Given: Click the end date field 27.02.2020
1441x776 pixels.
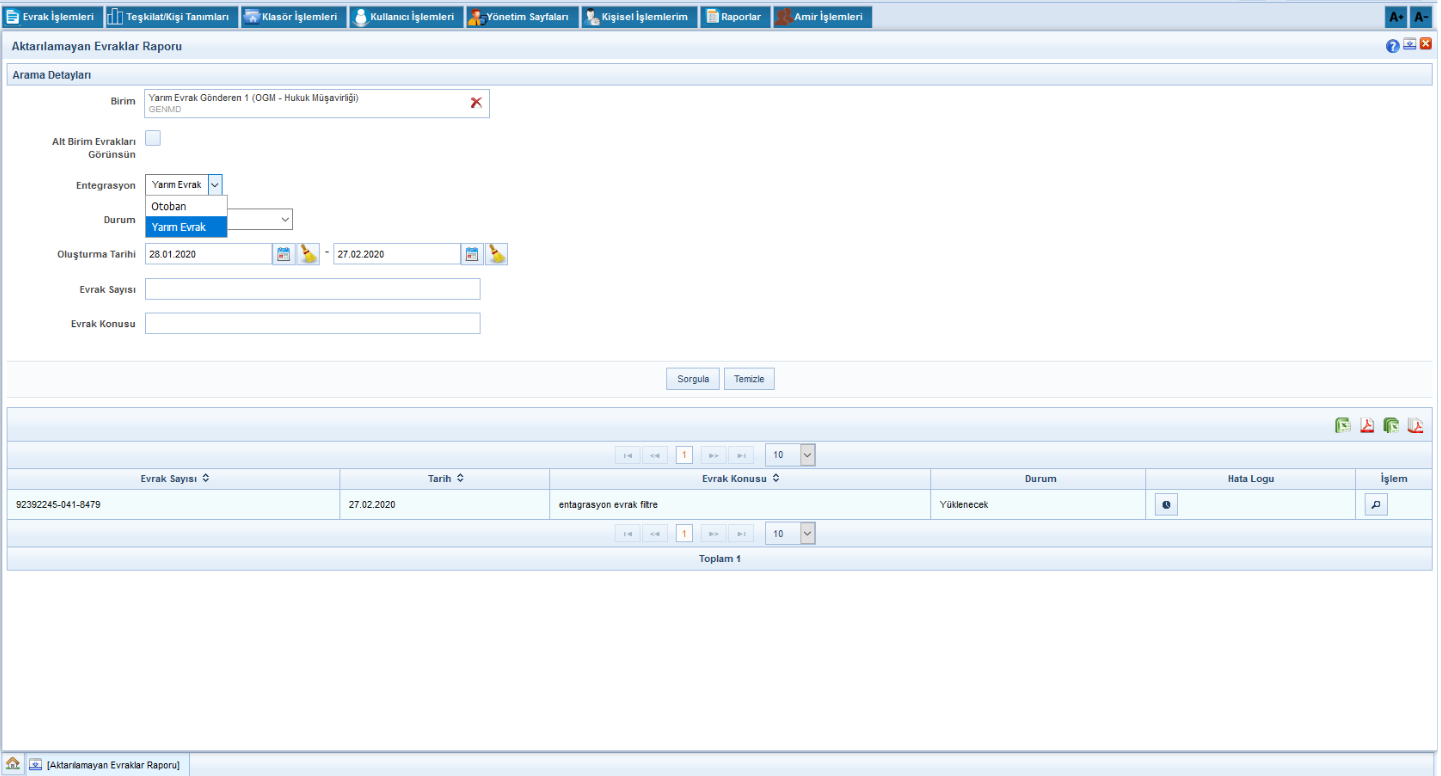Looking at the screenshot, I should [396, 254].
